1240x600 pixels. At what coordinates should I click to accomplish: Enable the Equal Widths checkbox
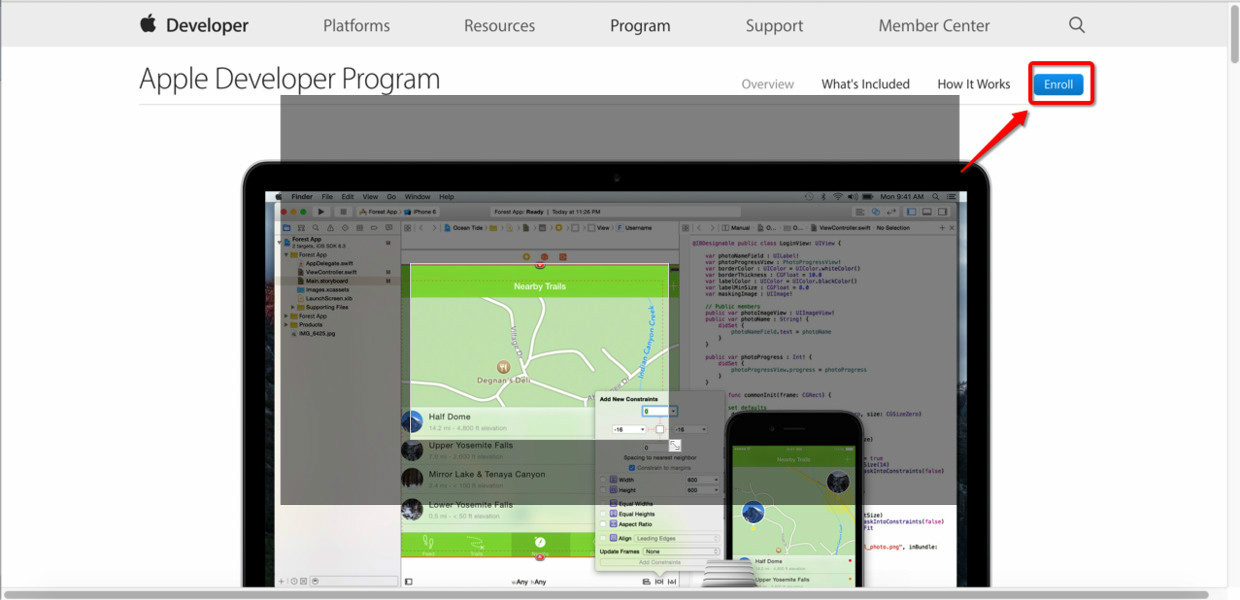[603, 504]
